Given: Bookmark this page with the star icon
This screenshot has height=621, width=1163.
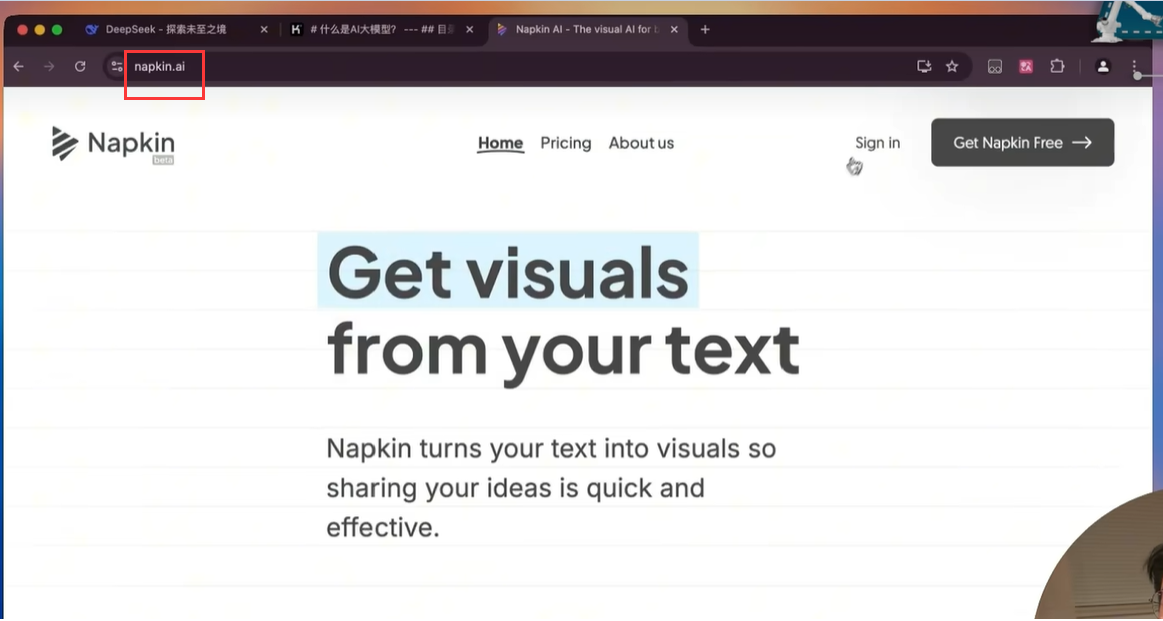Looking at the screenshot, I should [952, 67].
